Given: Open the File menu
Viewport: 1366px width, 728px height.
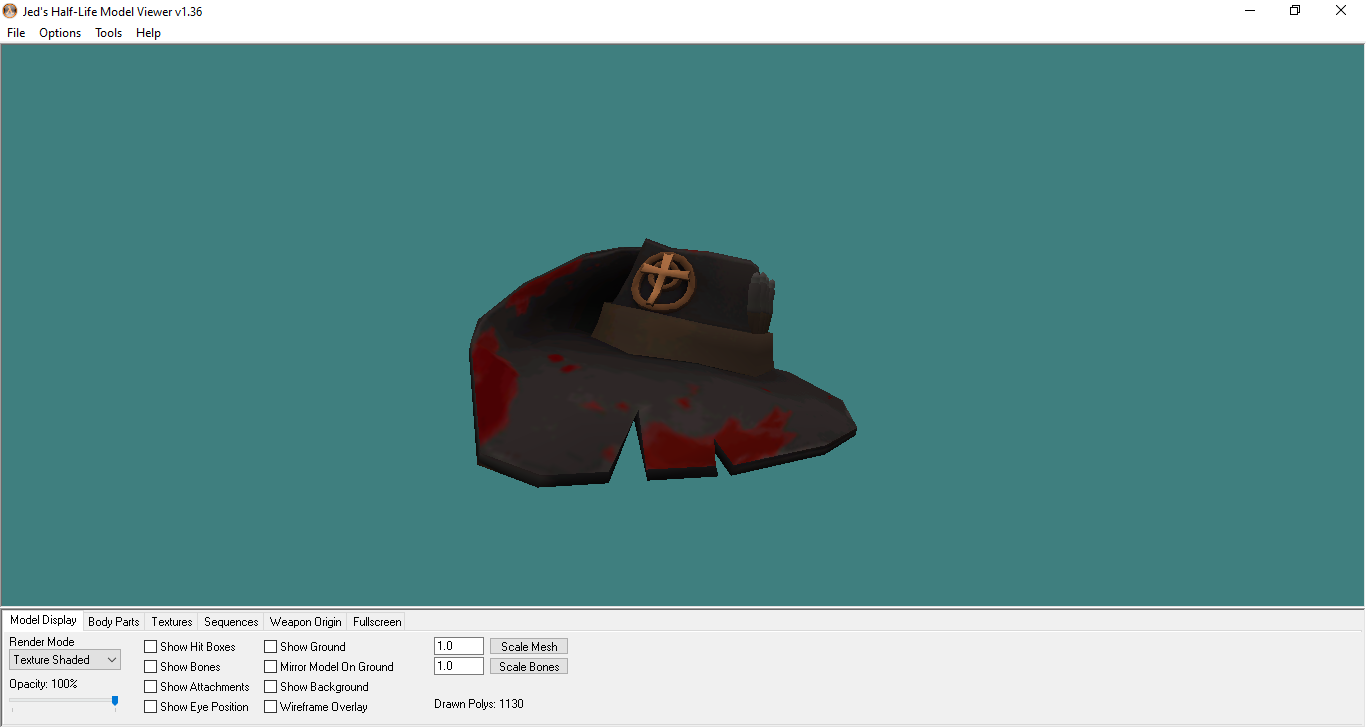Looking at the screenshot, I should [16, 33].
